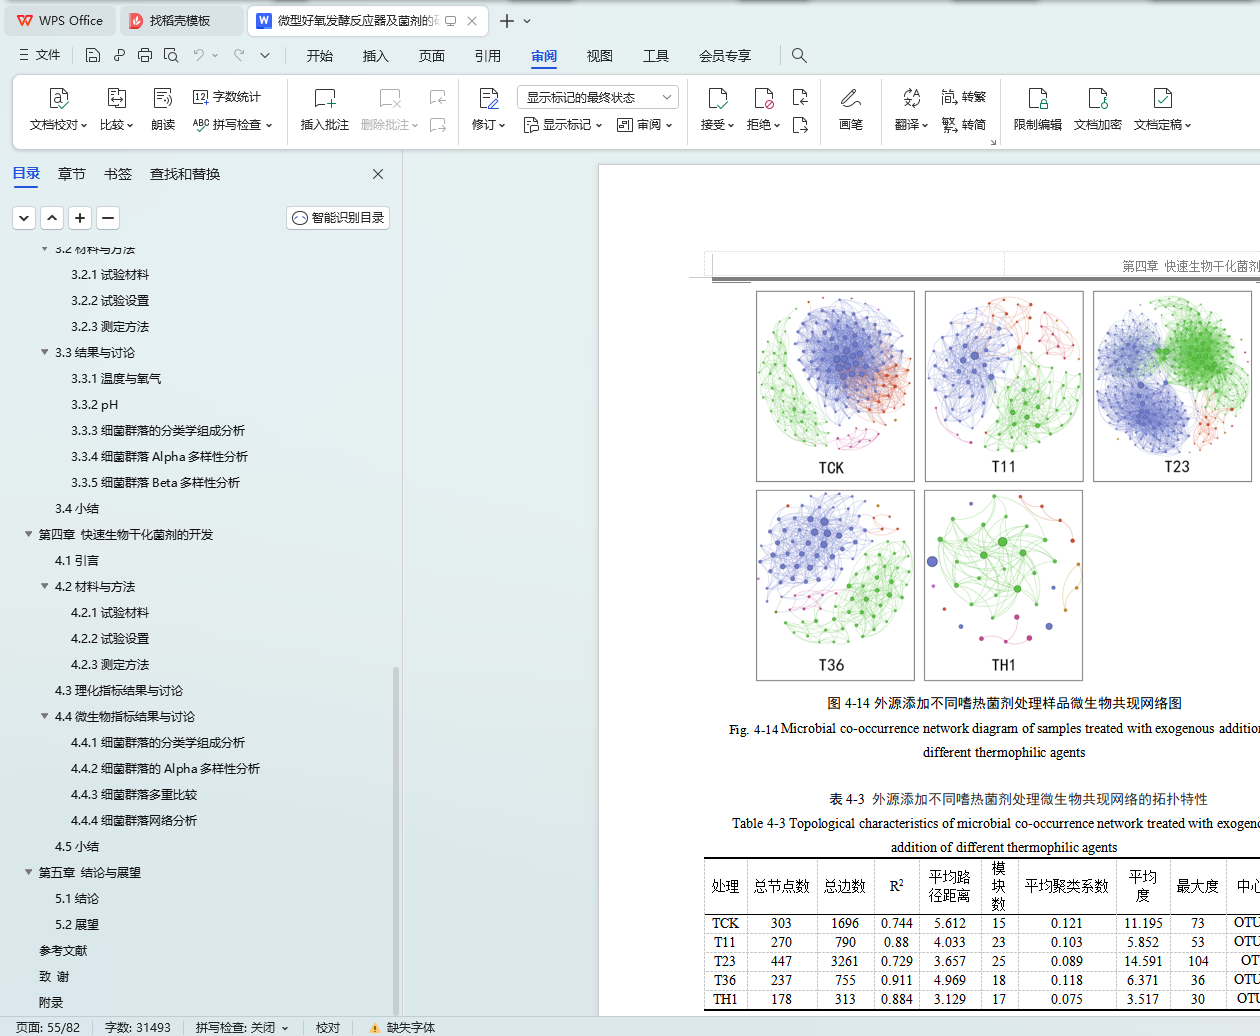Open 限制编辑 restrict editing
Screen dimensions: 1260x1036
point(1038,110)
